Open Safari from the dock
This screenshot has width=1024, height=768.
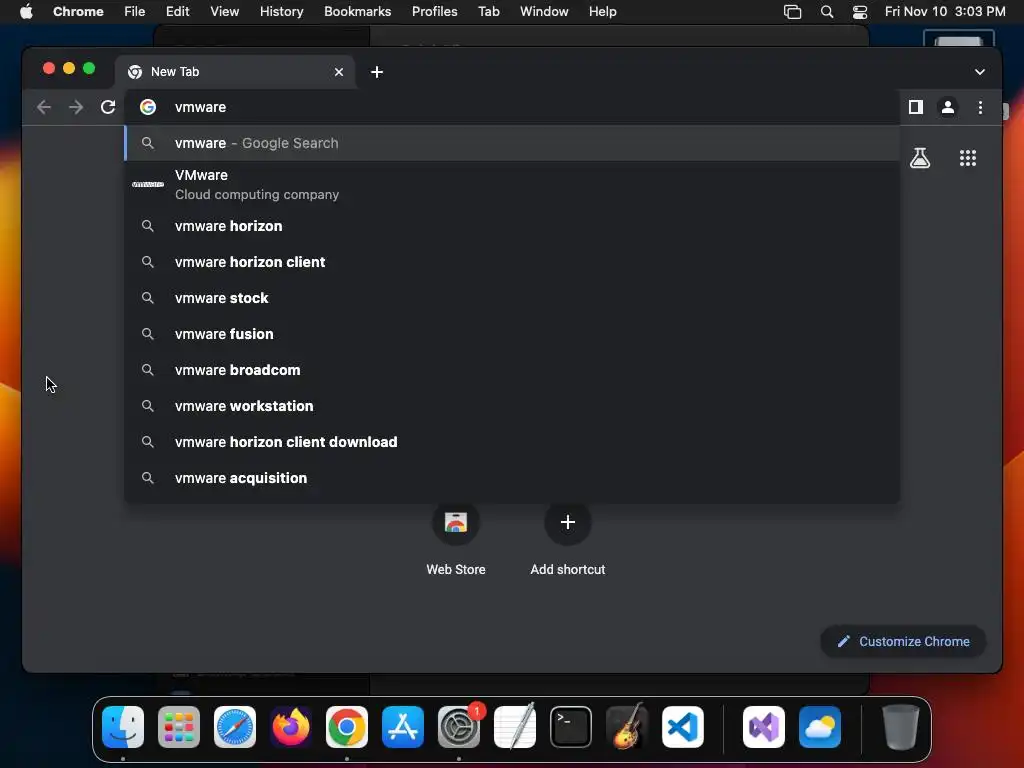coord(235,727)
